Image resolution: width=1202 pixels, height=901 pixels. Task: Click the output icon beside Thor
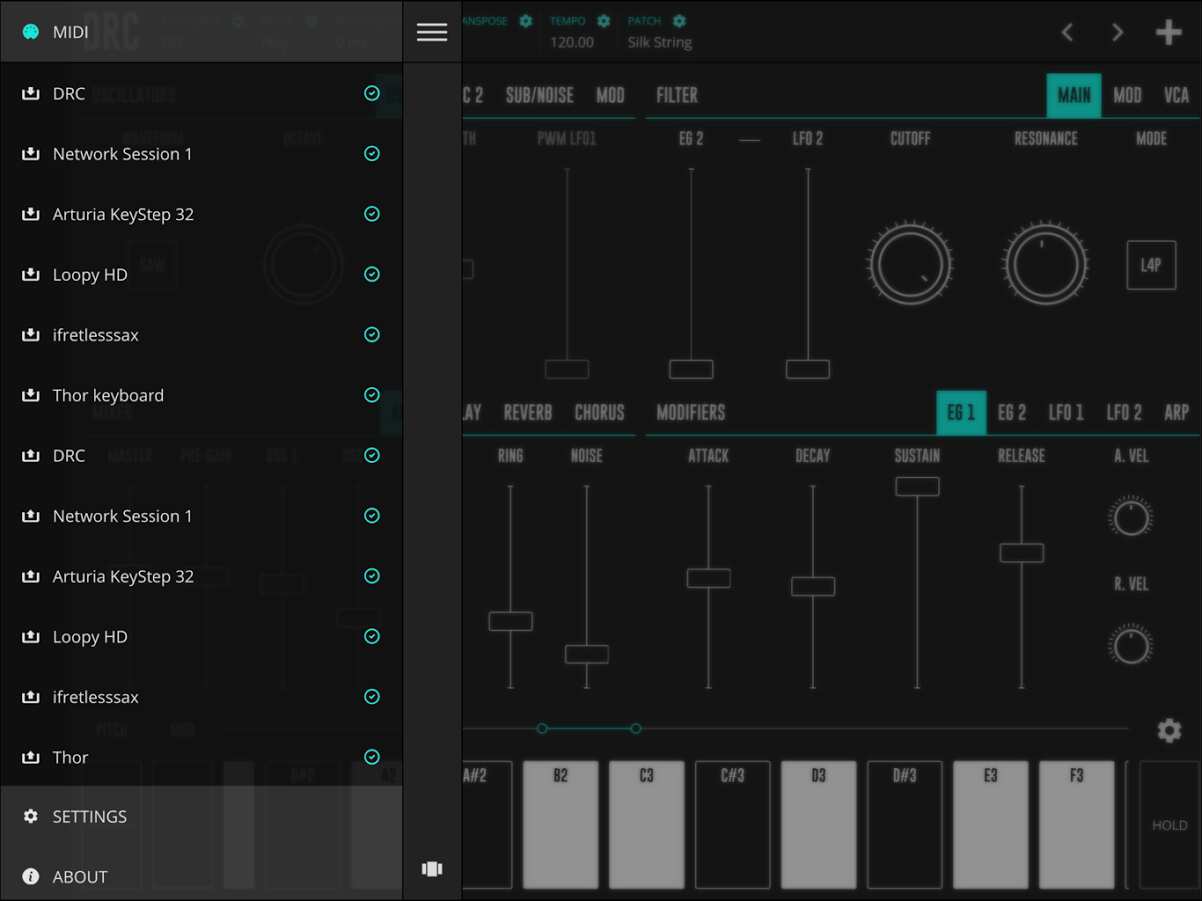pos(31,757)
